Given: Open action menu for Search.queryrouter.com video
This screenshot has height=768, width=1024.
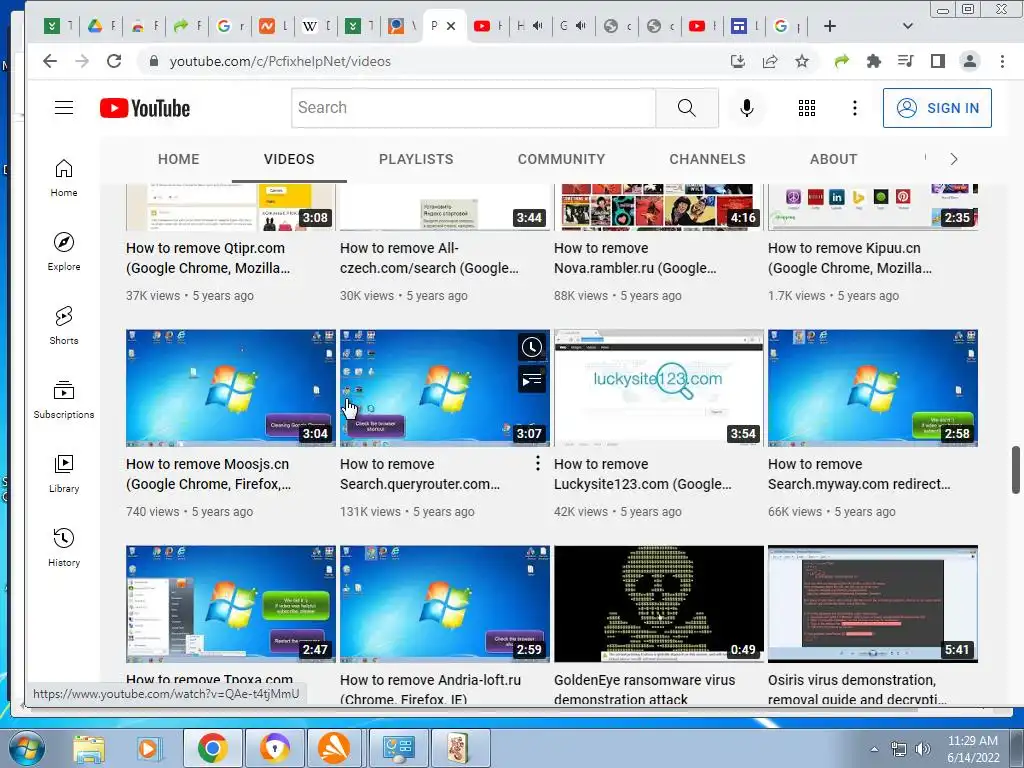Looking at the screenshot, I should pyautogui.click(x=537, y=464).
